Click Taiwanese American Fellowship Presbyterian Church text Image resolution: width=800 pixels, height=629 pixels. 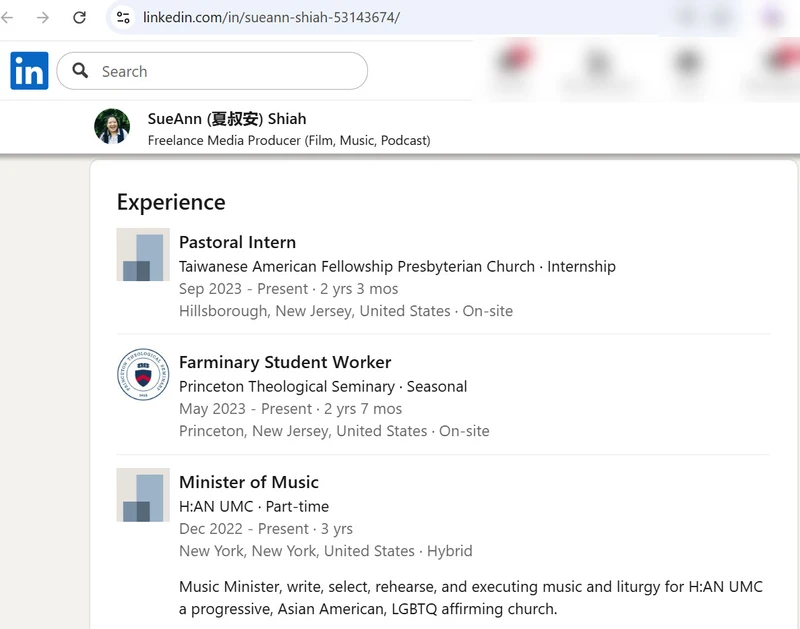357,266
